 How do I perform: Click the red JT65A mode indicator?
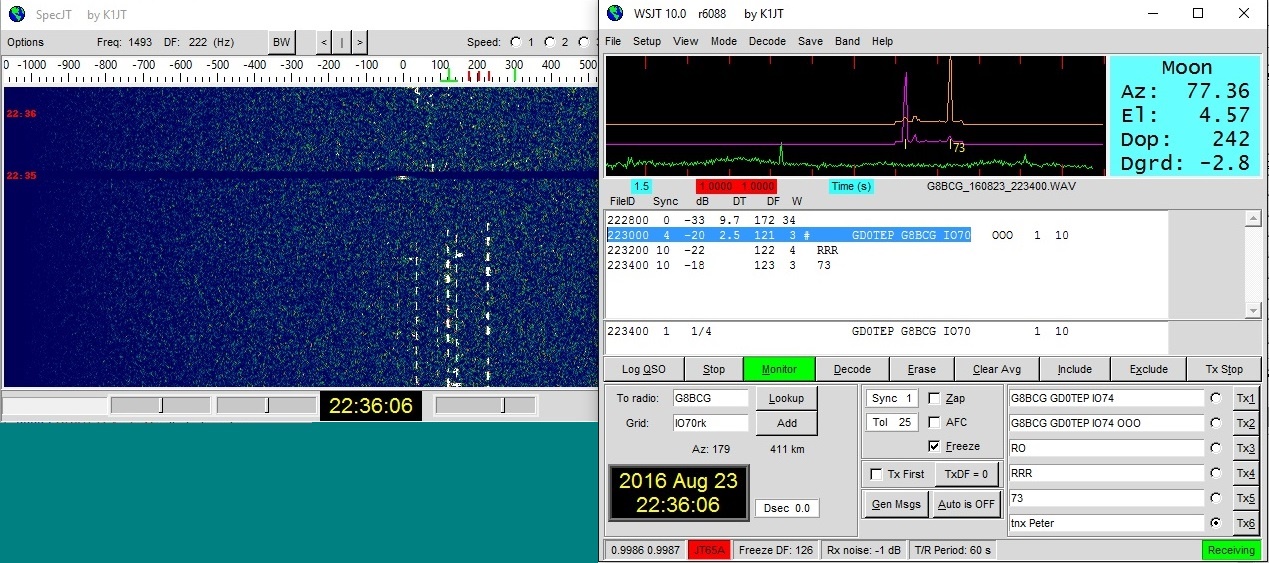pos(709,550)
